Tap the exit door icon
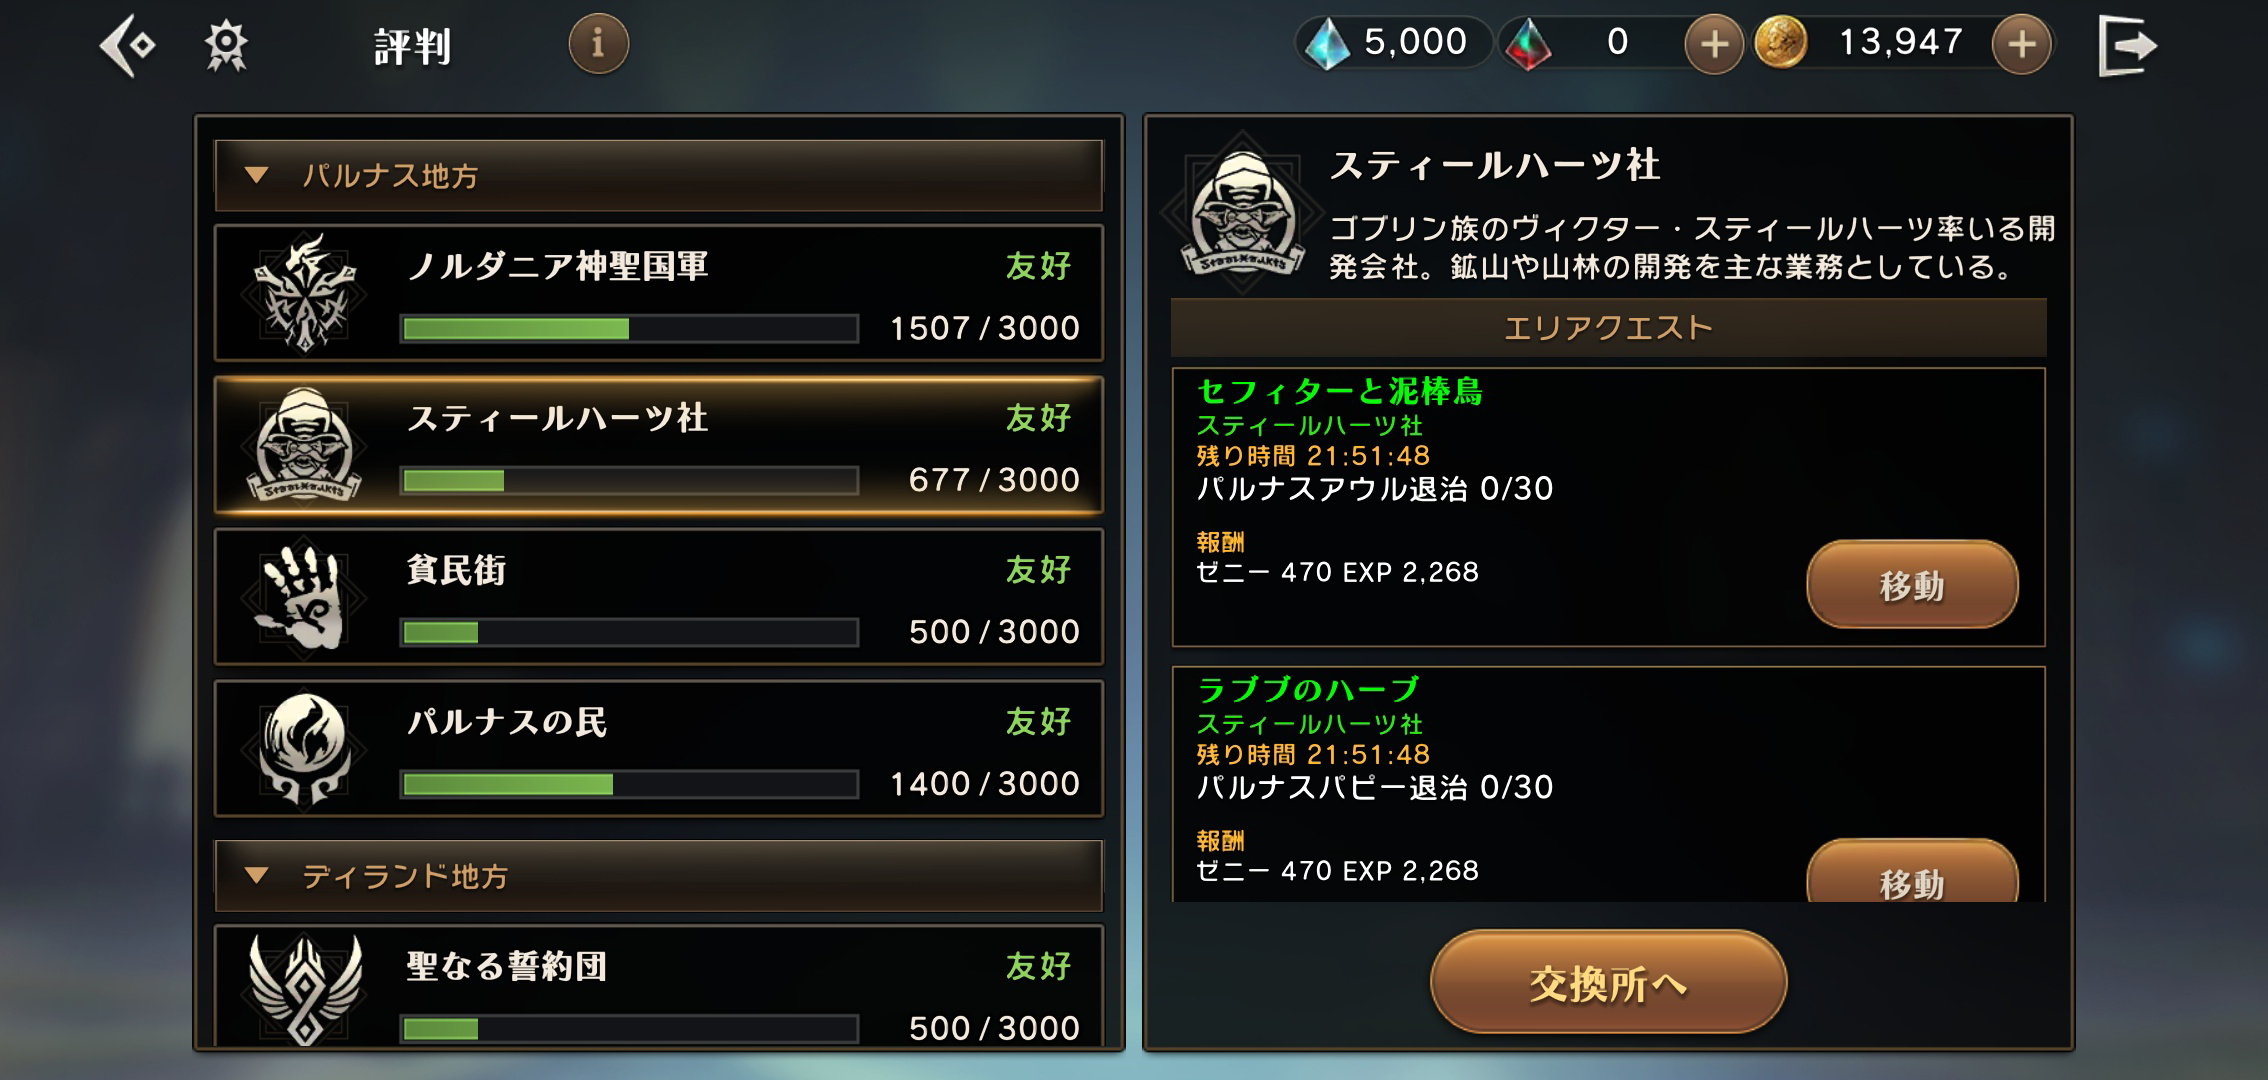Screen dimensions: 2268x1080 (x=2127, y=45)
